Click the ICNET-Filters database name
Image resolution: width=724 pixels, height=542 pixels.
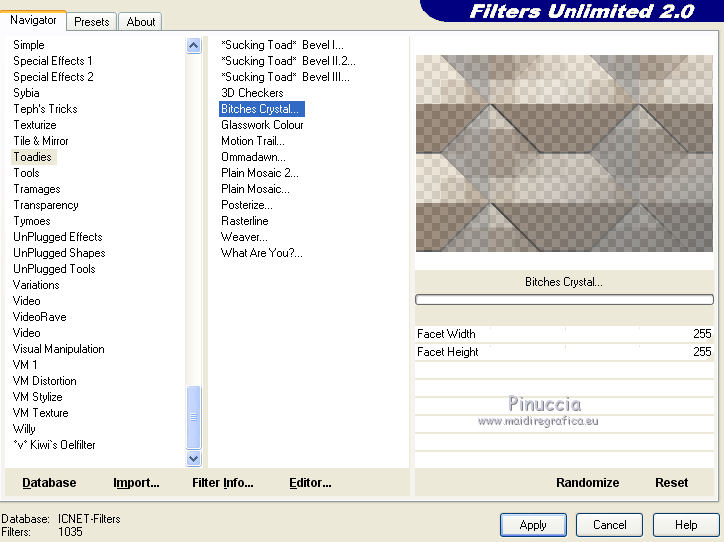click(x=89, y=519)
